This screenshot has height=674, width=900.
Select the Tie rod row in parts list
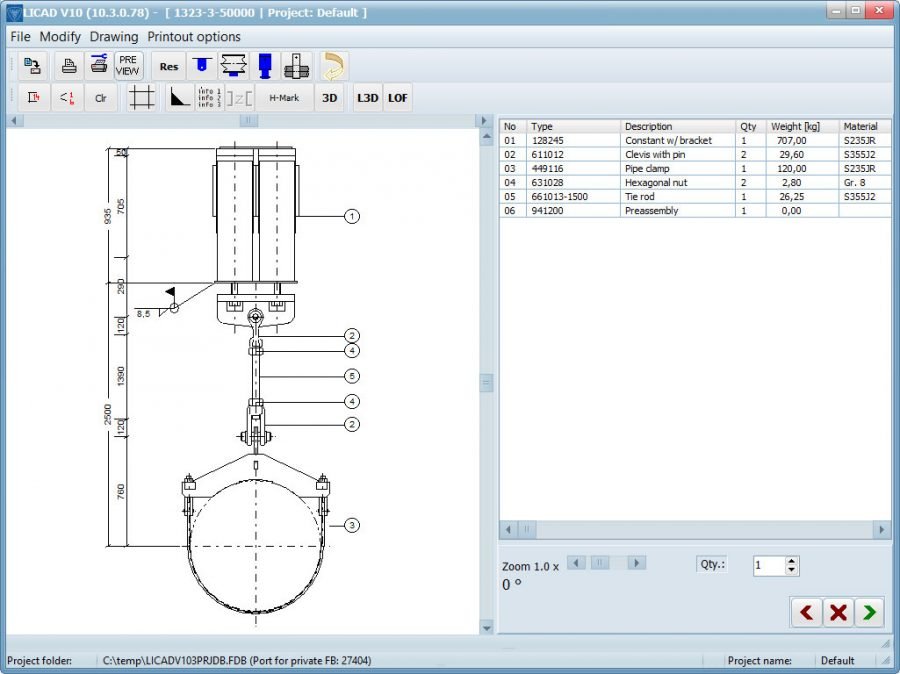pos(650,197)
